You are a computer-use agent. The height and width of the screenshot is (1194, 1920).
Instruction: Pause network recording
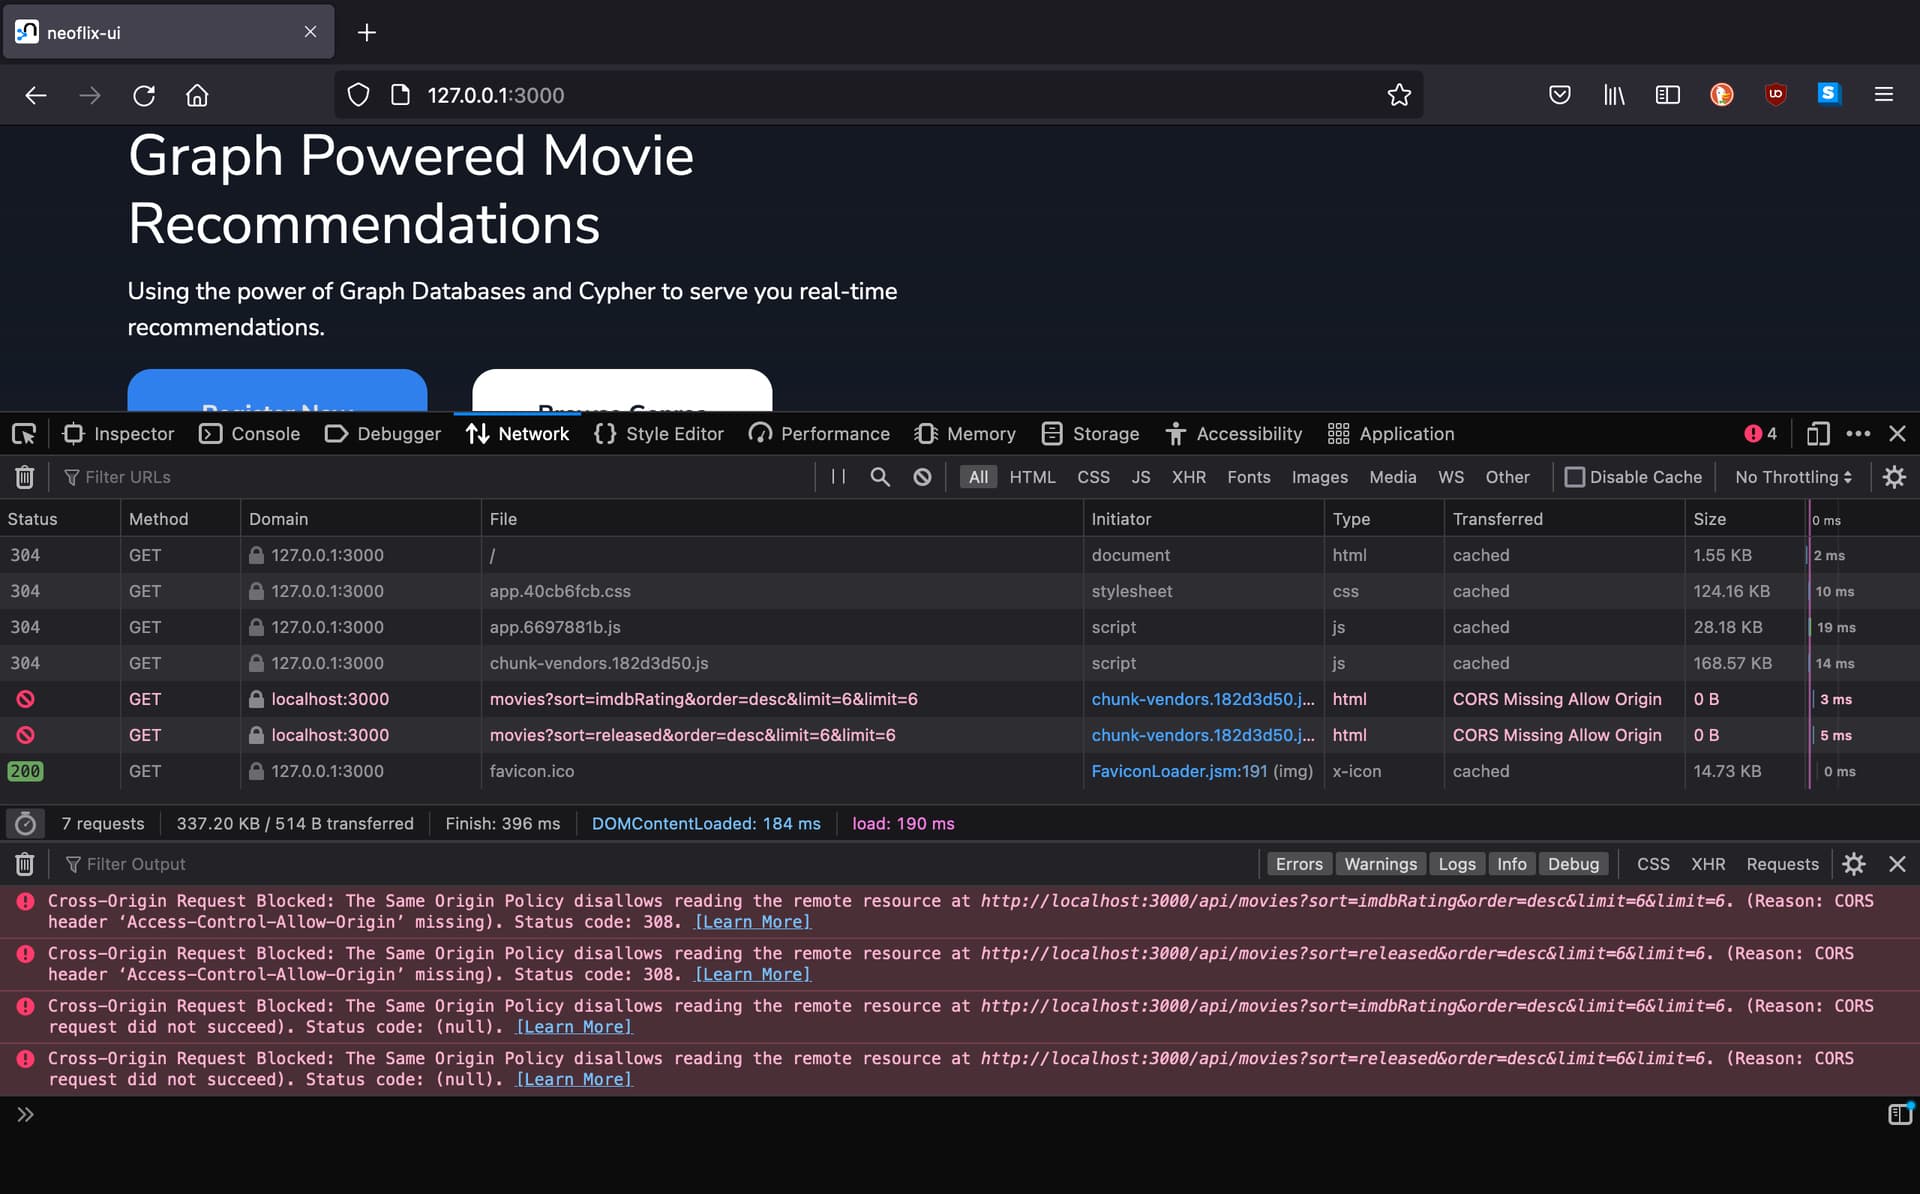pos(838,477)
